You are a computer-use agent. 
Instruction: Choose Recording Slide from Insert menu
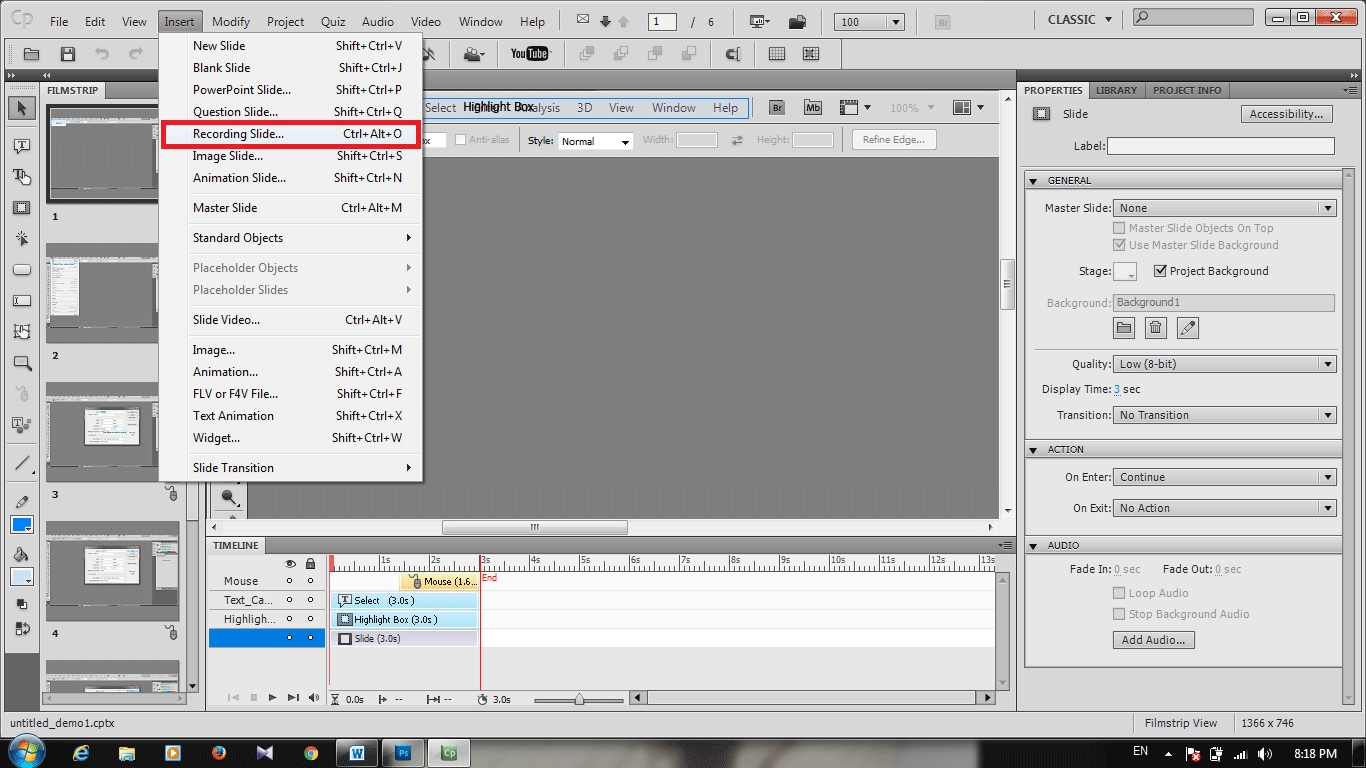click(292, 134)
